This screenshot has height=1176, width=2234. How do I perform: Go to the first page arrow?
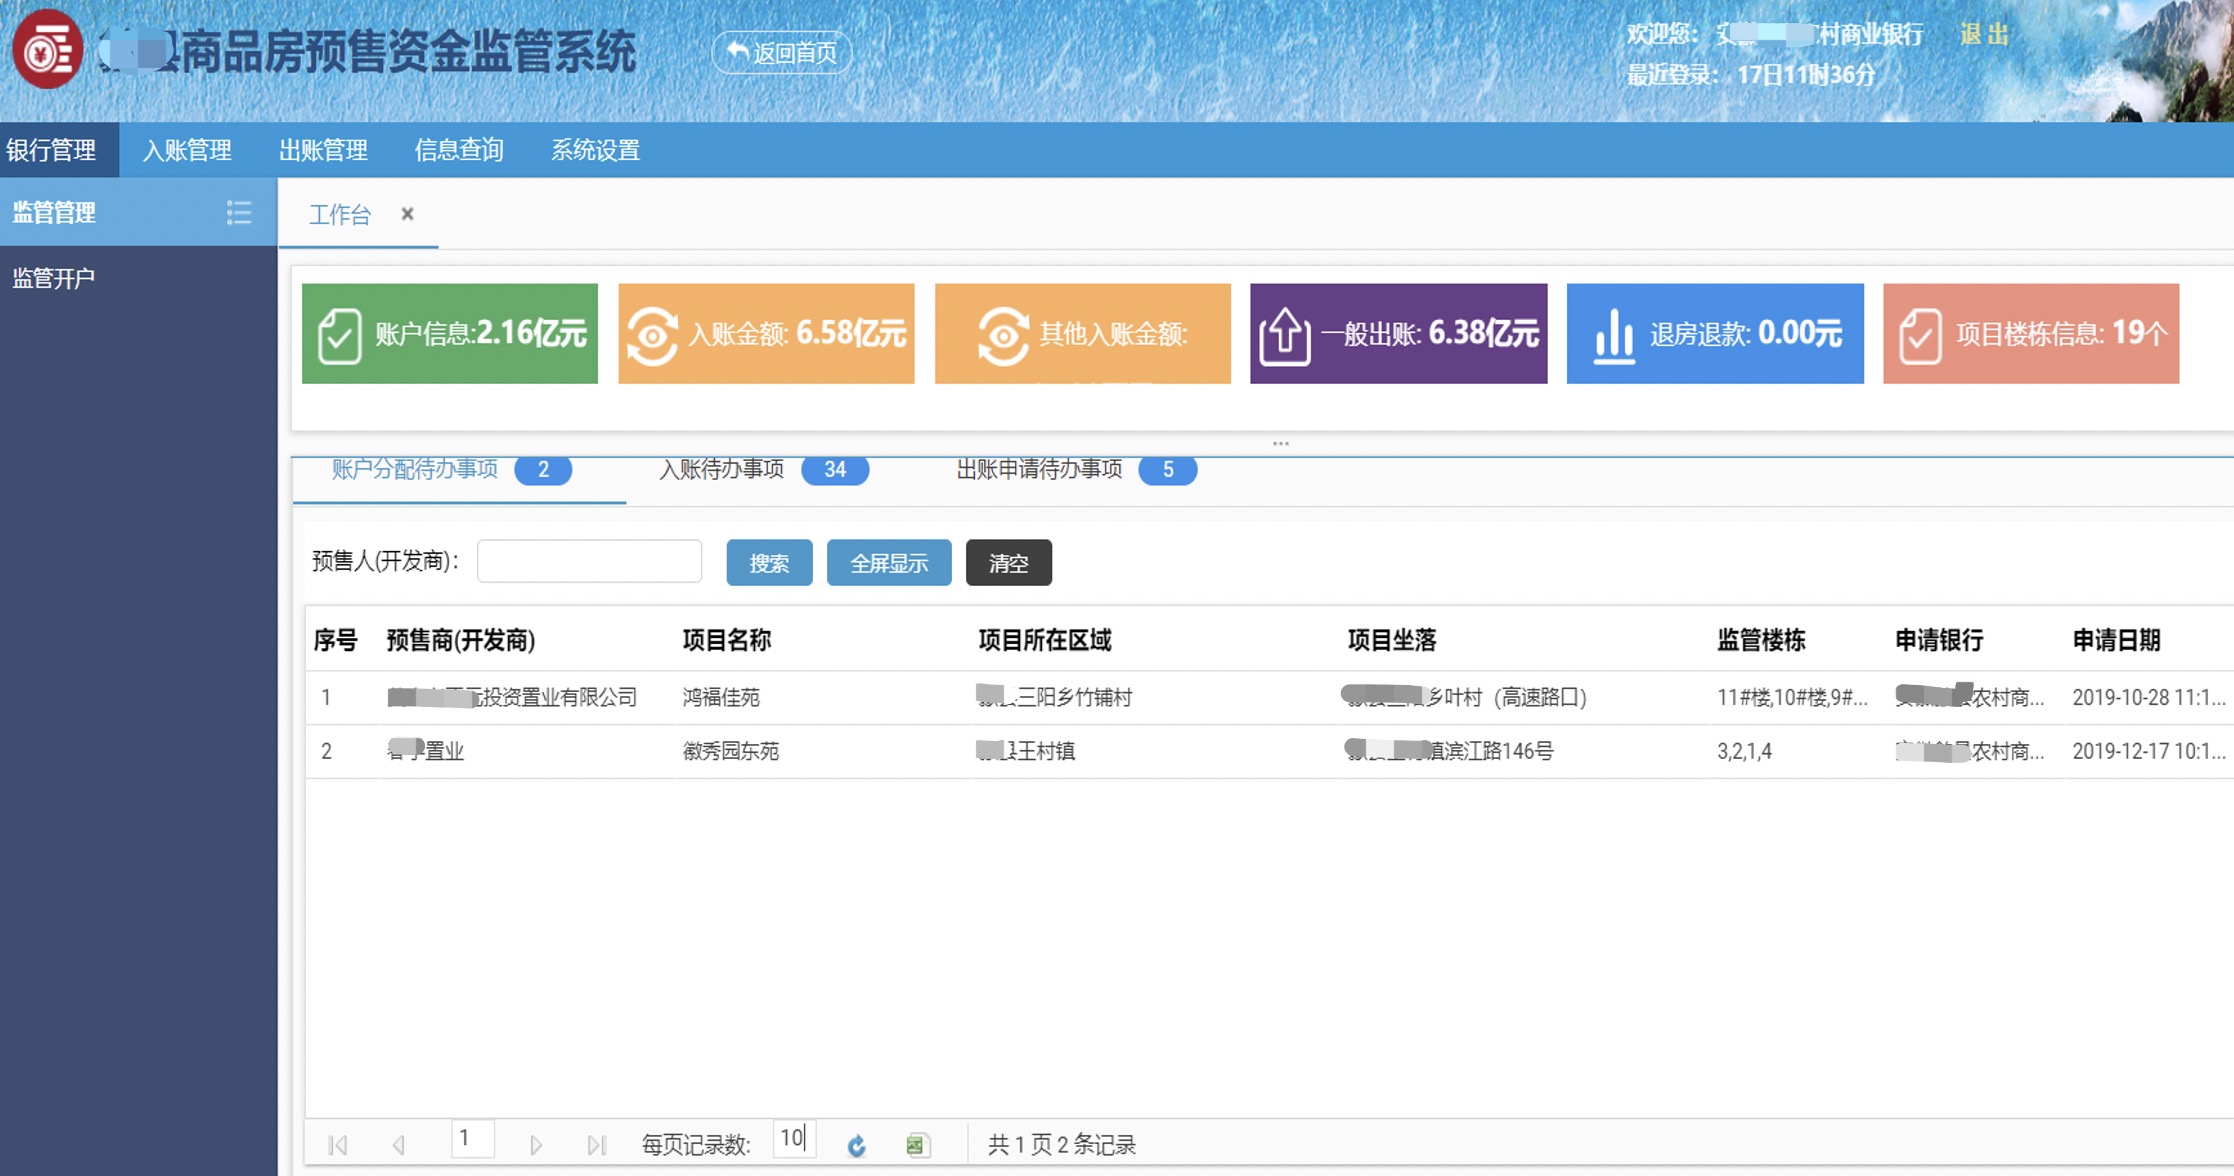(338, 1145)
